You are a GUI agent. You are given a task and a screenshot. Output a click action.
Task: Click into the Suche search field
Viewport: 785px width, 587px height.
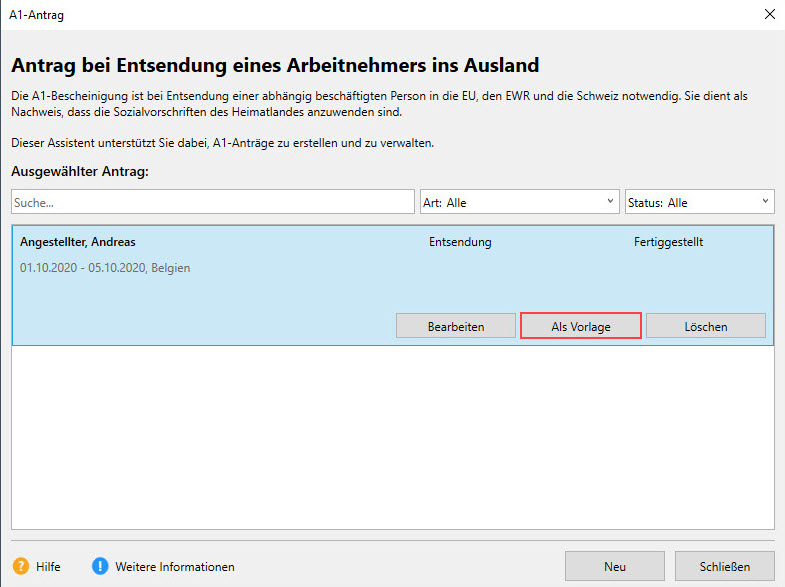click(212, 202)
